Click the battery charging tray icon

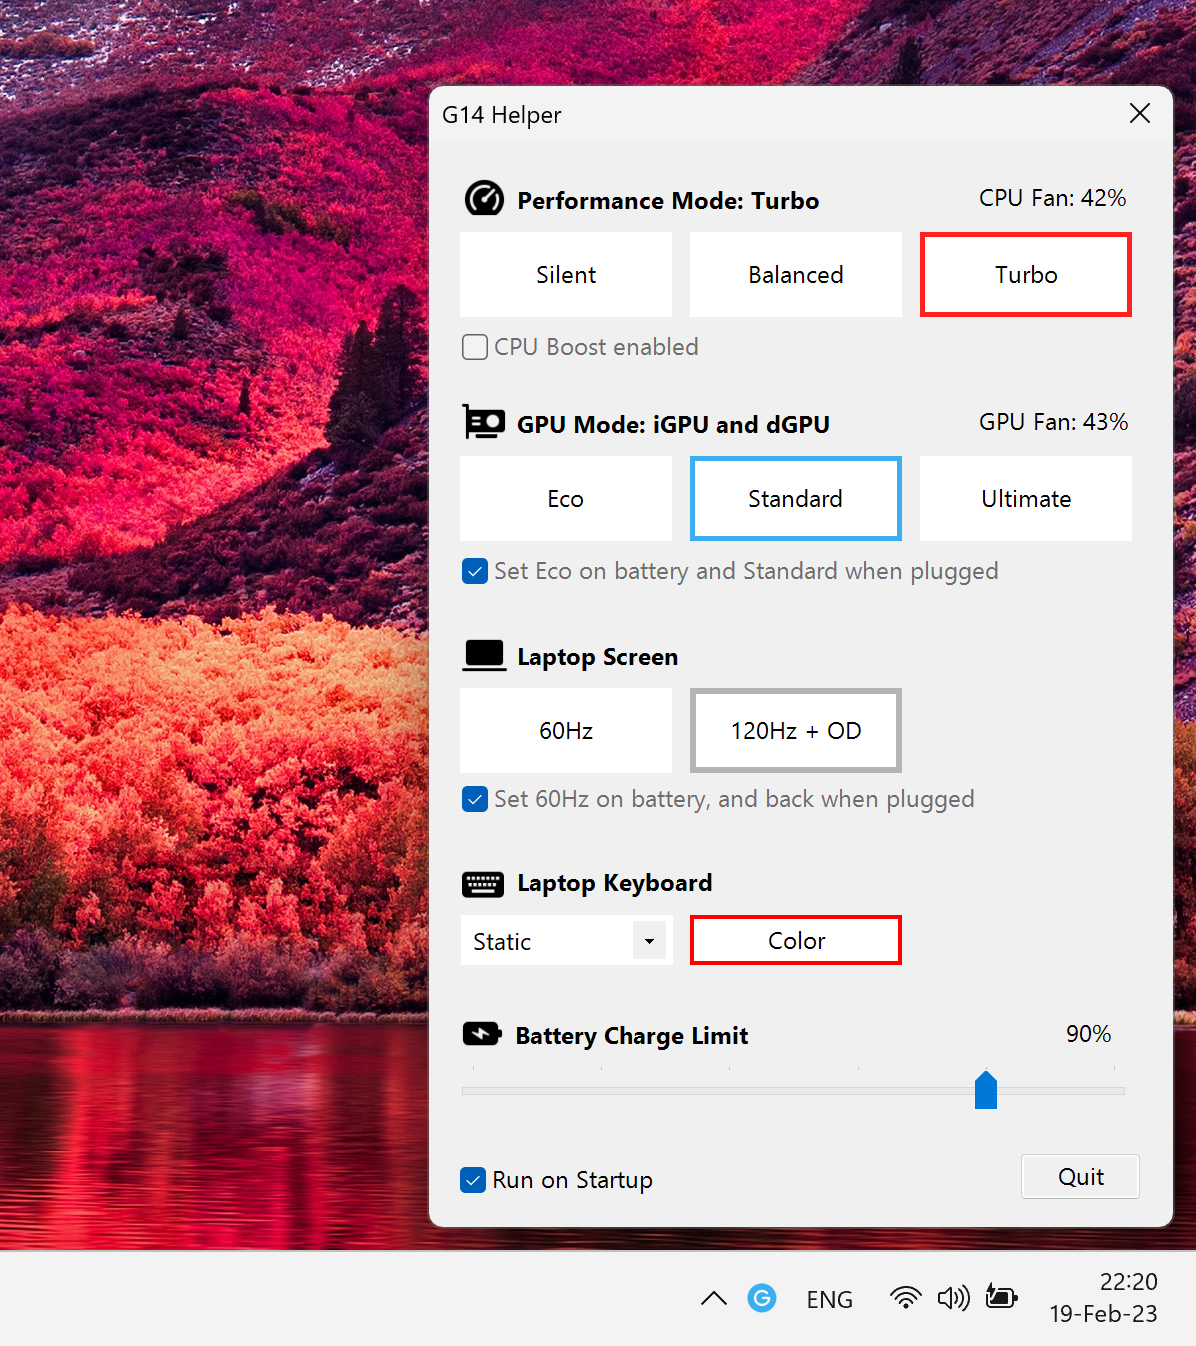[x=1001, y=1298]
